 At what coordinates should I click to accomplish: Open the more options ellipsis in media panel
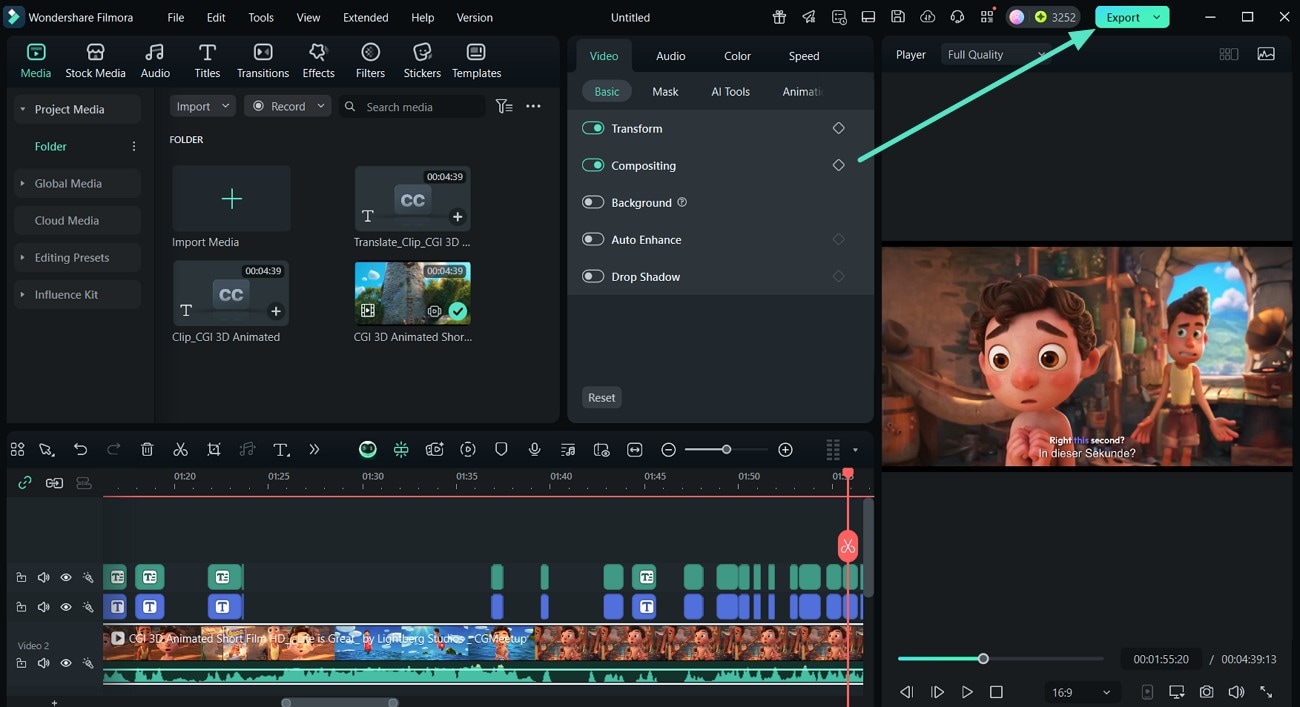533,106
